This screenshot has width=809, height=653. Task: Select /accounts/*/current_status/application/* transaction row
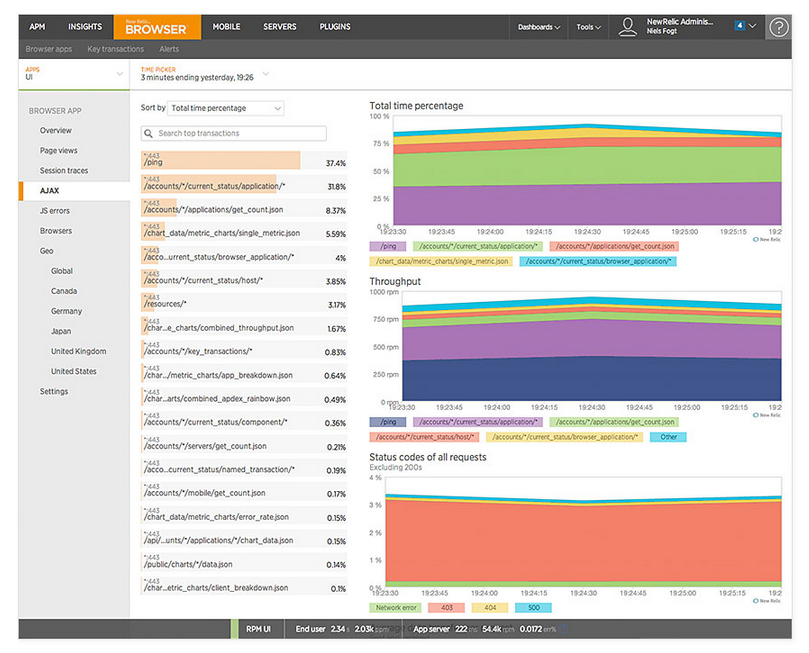[244, 184]
